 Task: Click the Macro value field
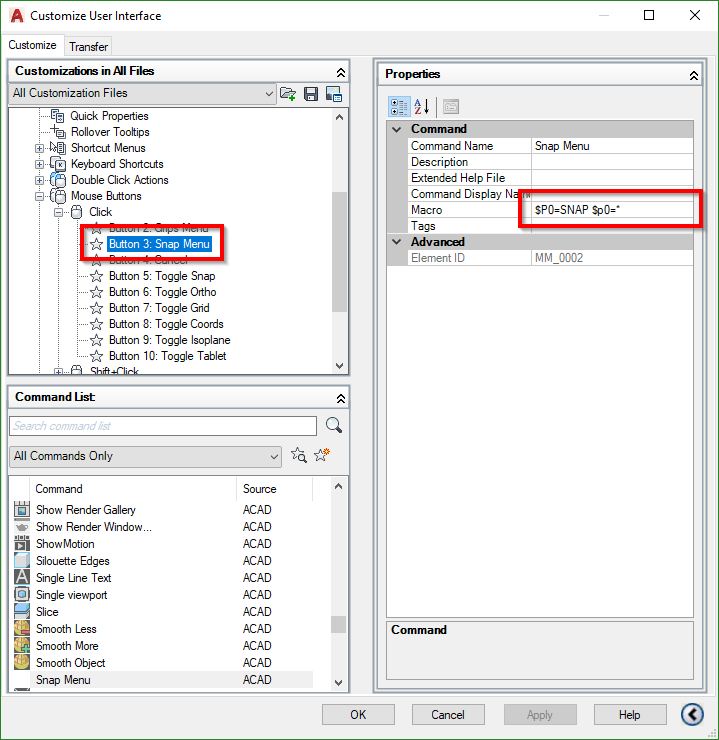[x=612, y=210]
